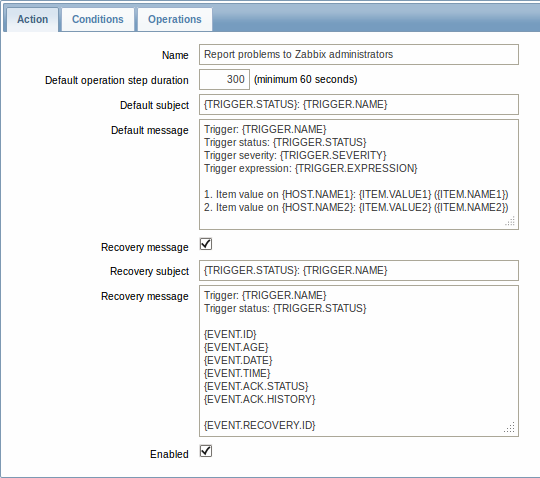This screenshot has height=478, width=540.
Task: Uncheck the Enabled checkbox
Action: point(206,451)
